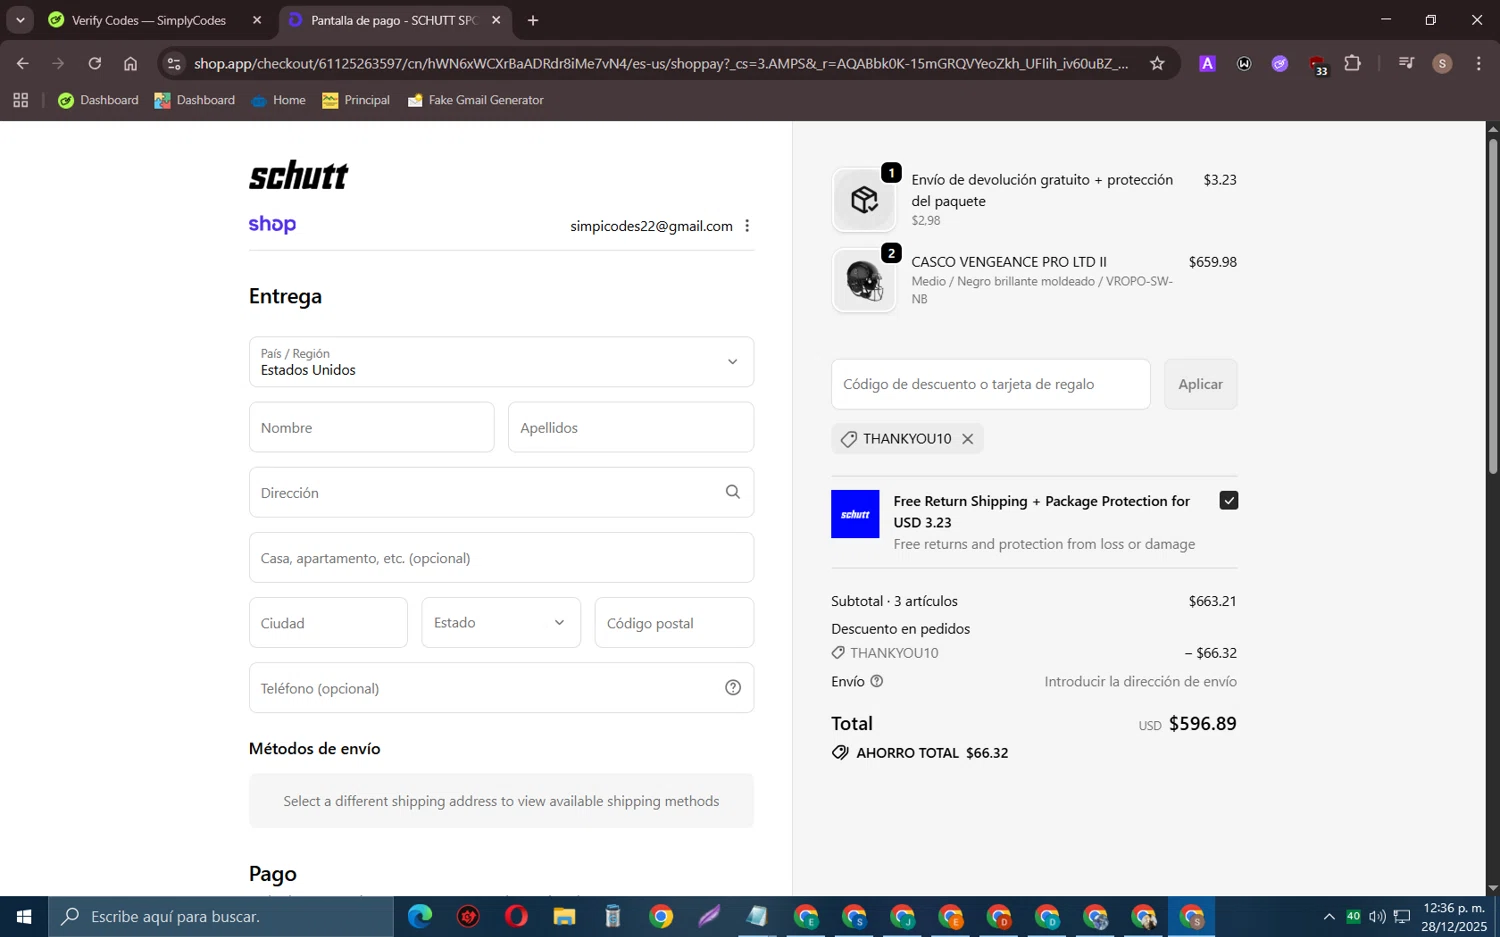Screen dimensions: 1500x937
Task: Close the Pantalla de pago tab
Action: point(496,20)
